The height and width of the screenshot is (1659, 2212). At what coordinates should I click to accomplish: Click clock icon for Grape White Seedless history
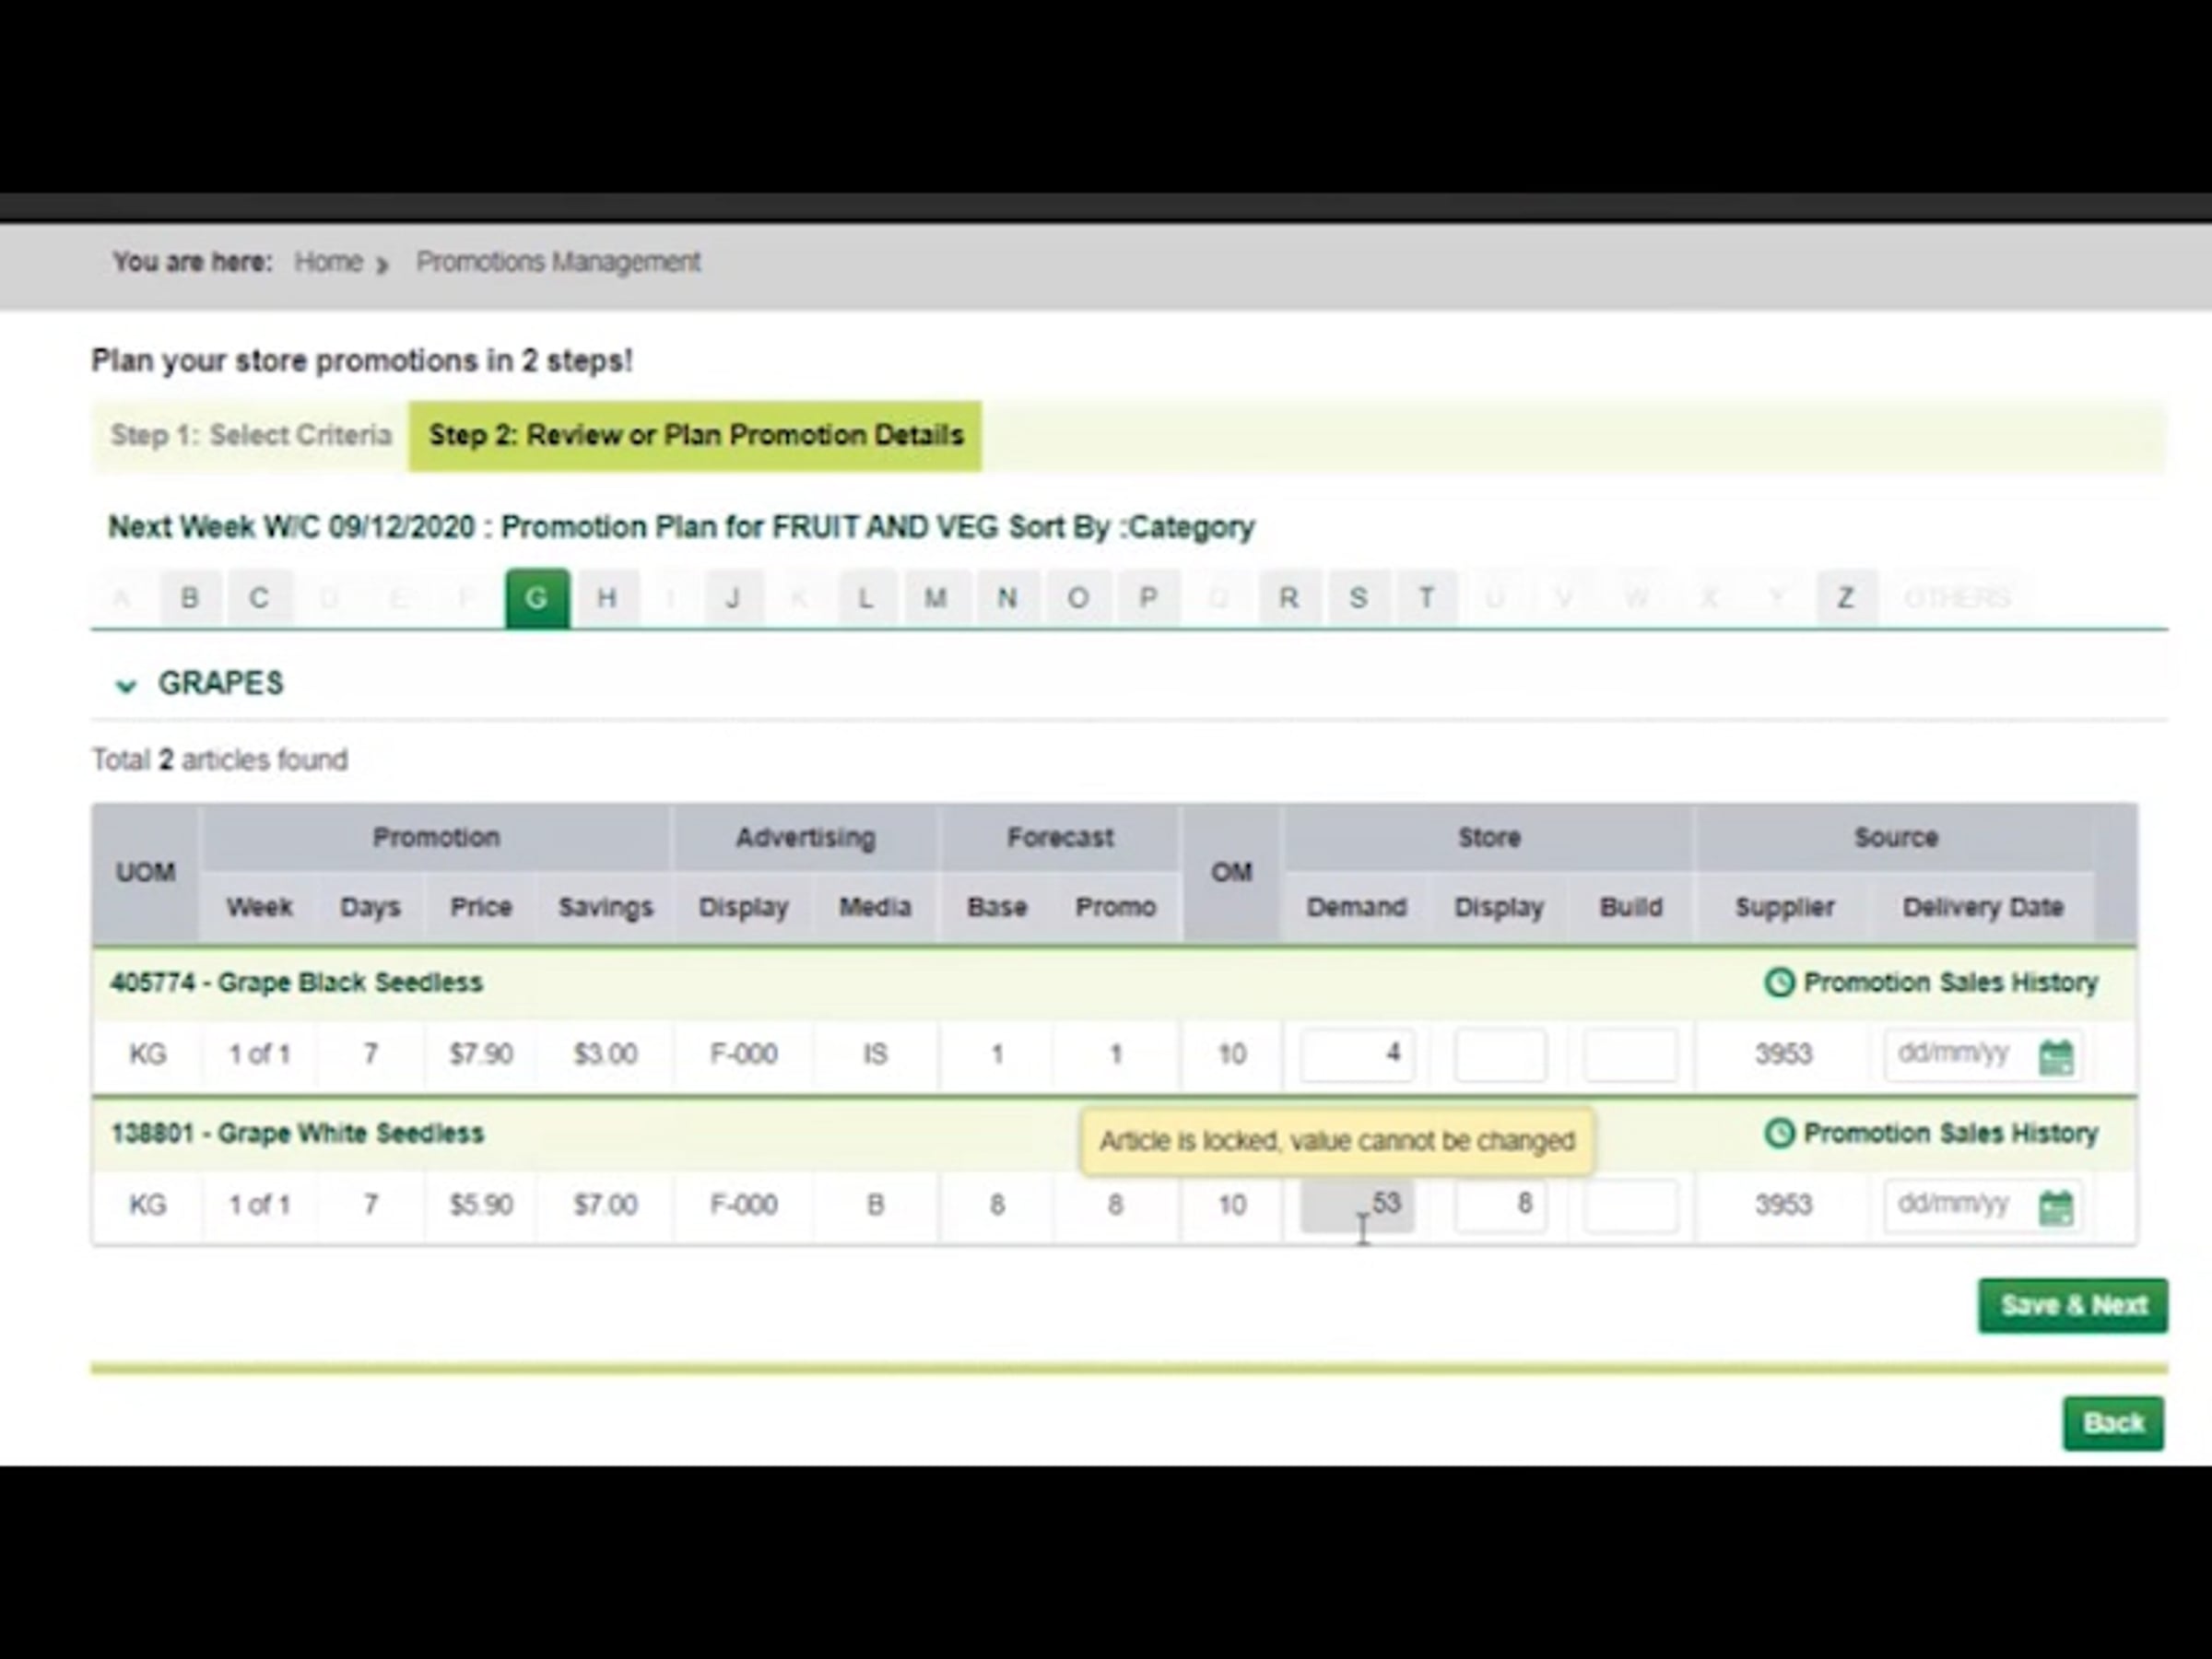pos(1779,1133)
